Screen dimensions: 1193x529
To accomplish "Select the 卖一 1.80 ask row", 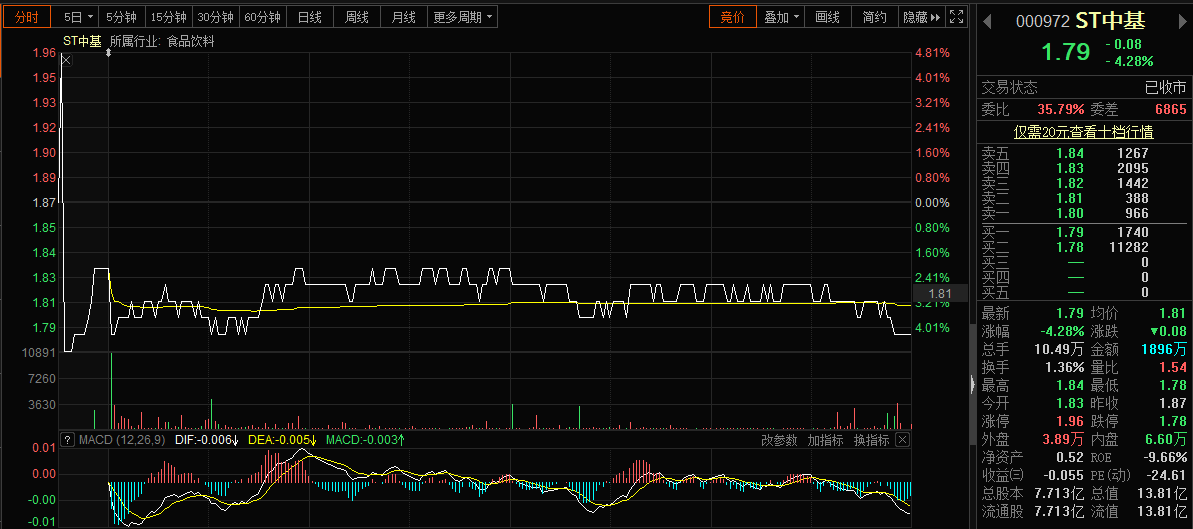I will [1084, 213].
